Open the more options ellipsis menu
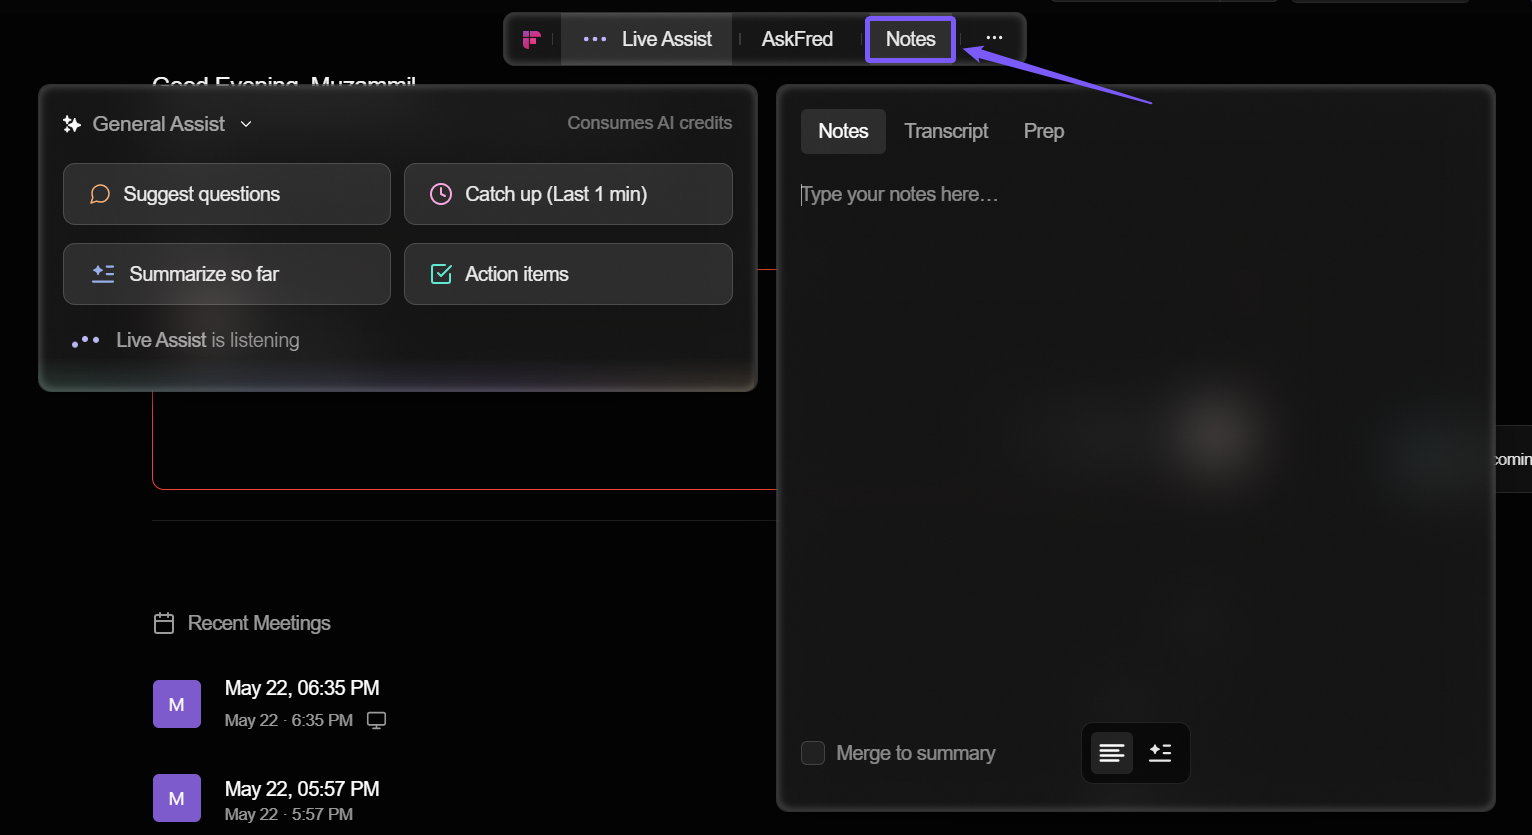1532x835 pixels. 994,38
